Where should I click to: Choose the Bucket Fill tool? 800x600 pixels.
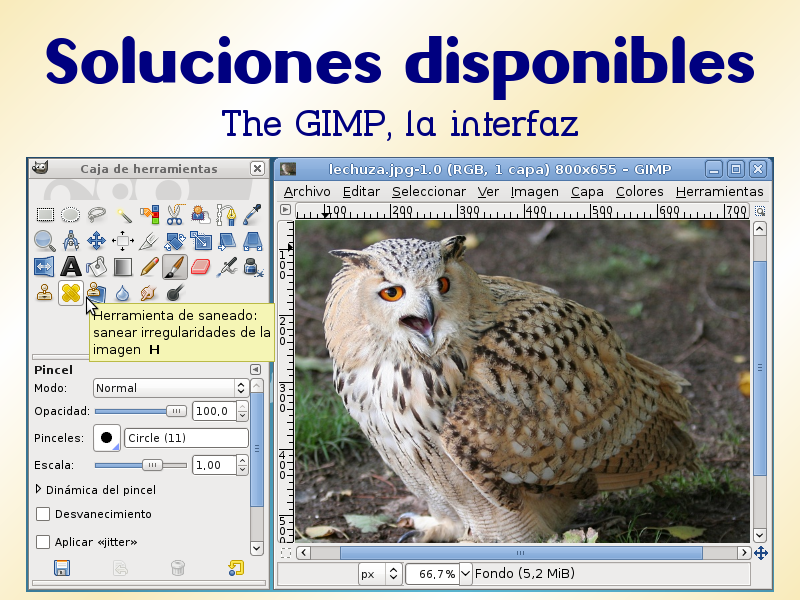(x=95, y=267)
